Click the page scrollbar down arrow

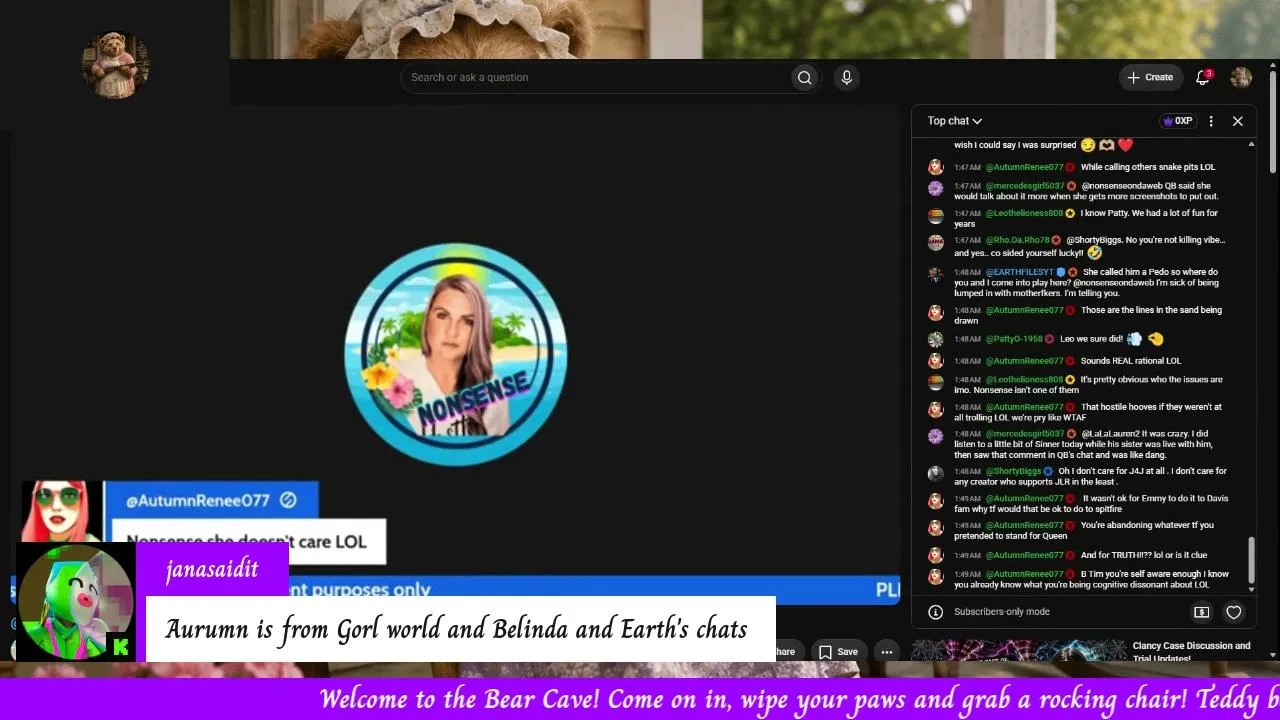point(1273,654)
